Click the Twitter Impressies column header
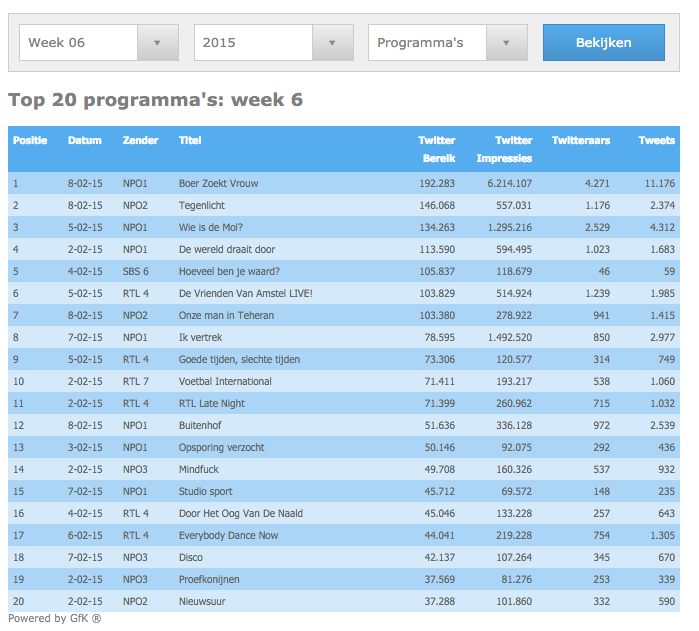 pyautogui.click(x=505, y=149)
